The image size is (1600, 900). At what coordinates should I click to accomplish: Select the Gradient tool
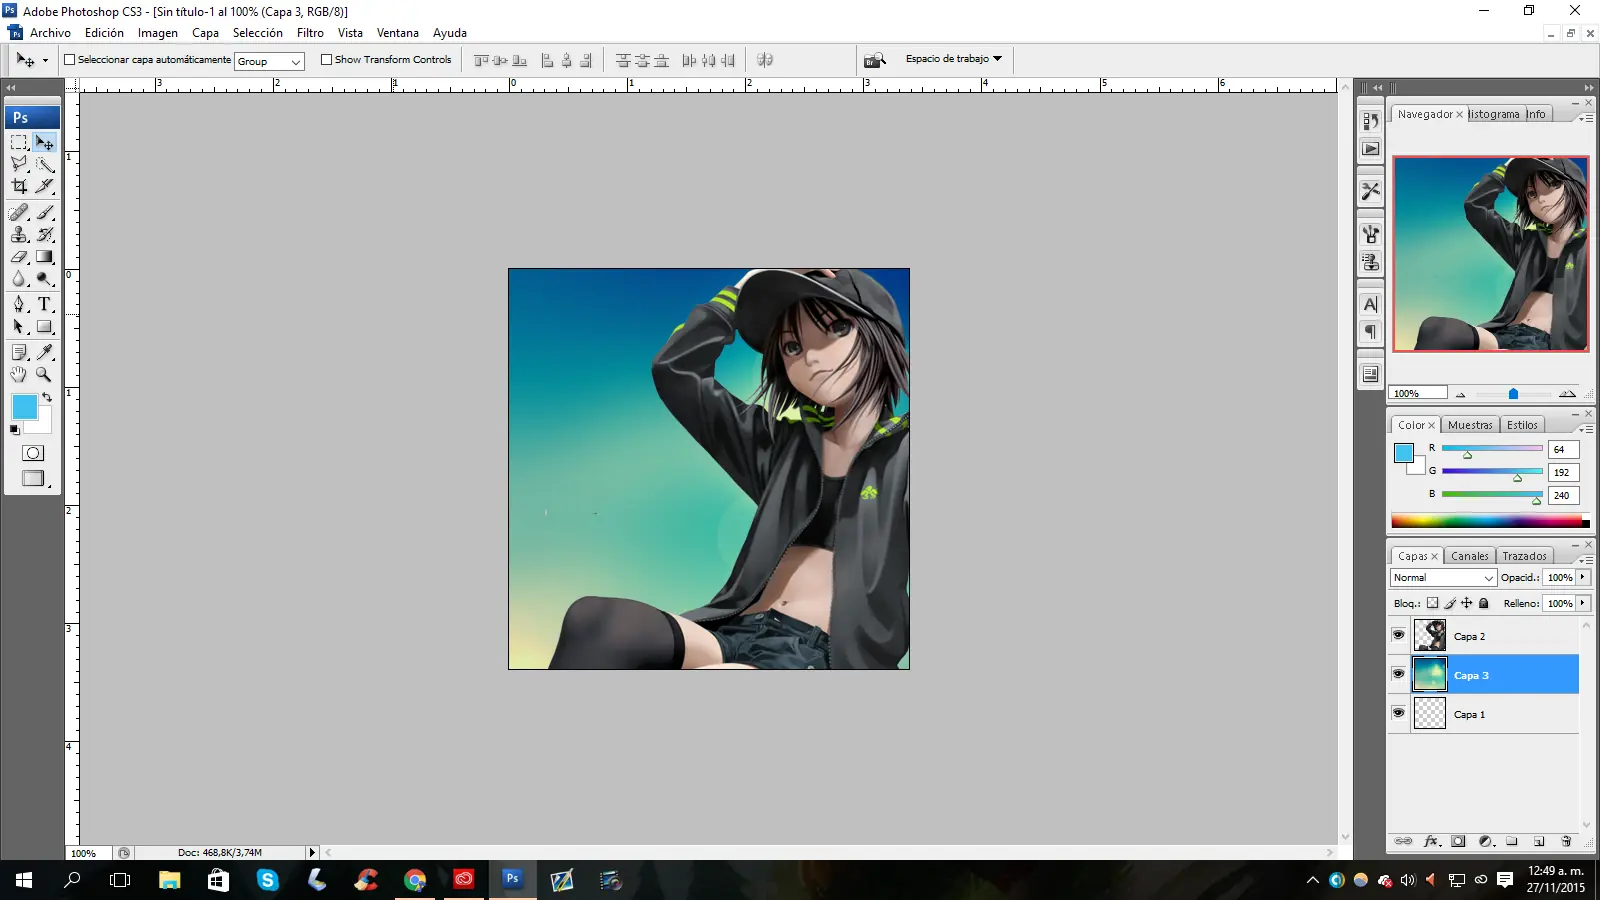[x=45, y=256]
